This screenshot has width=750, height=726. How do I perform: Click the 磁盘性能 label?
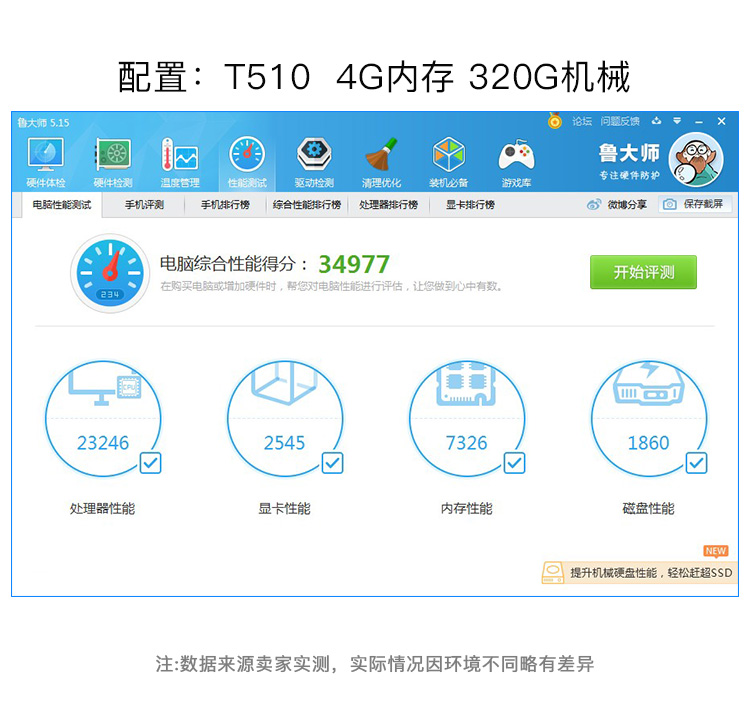pos(649,508)
